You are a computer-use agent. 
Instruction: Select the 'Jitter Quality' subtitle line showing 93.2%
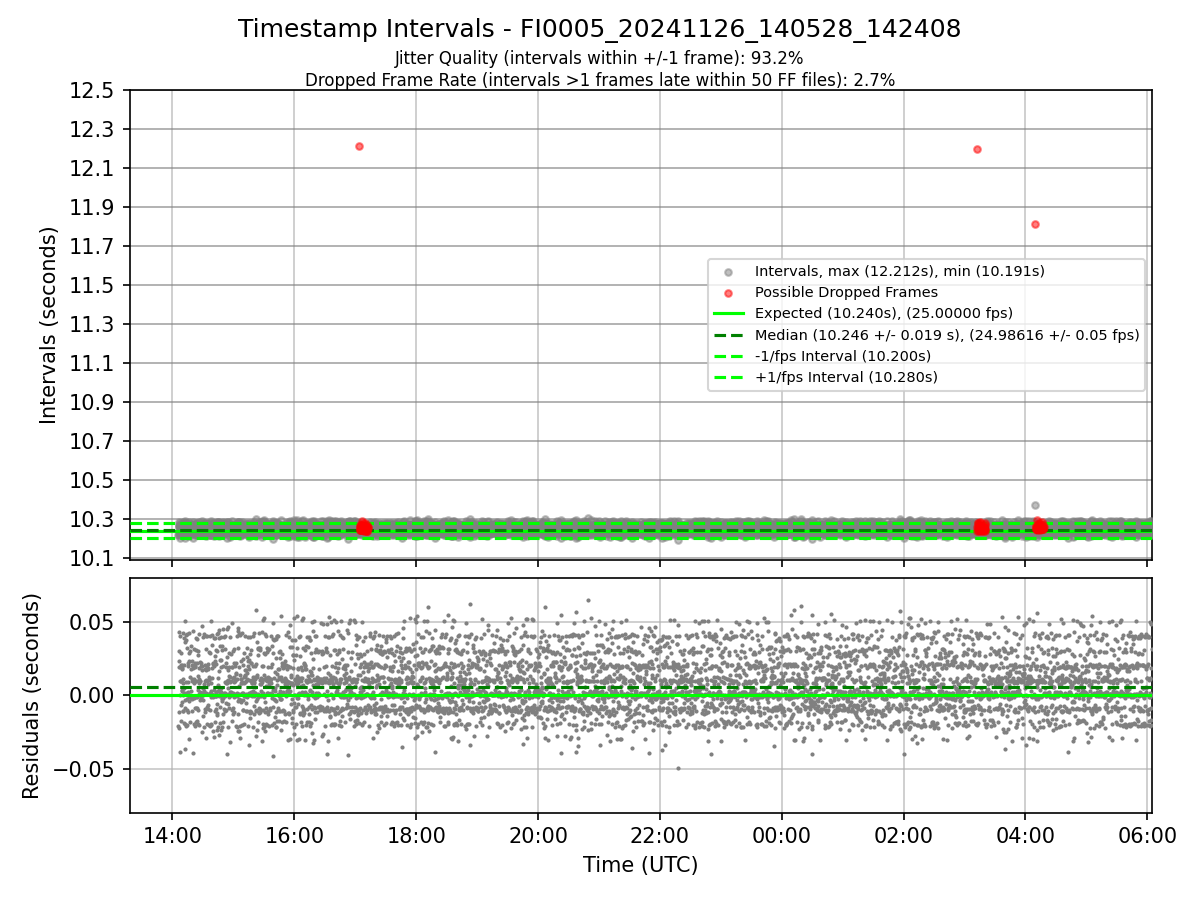tap(599, 58)
